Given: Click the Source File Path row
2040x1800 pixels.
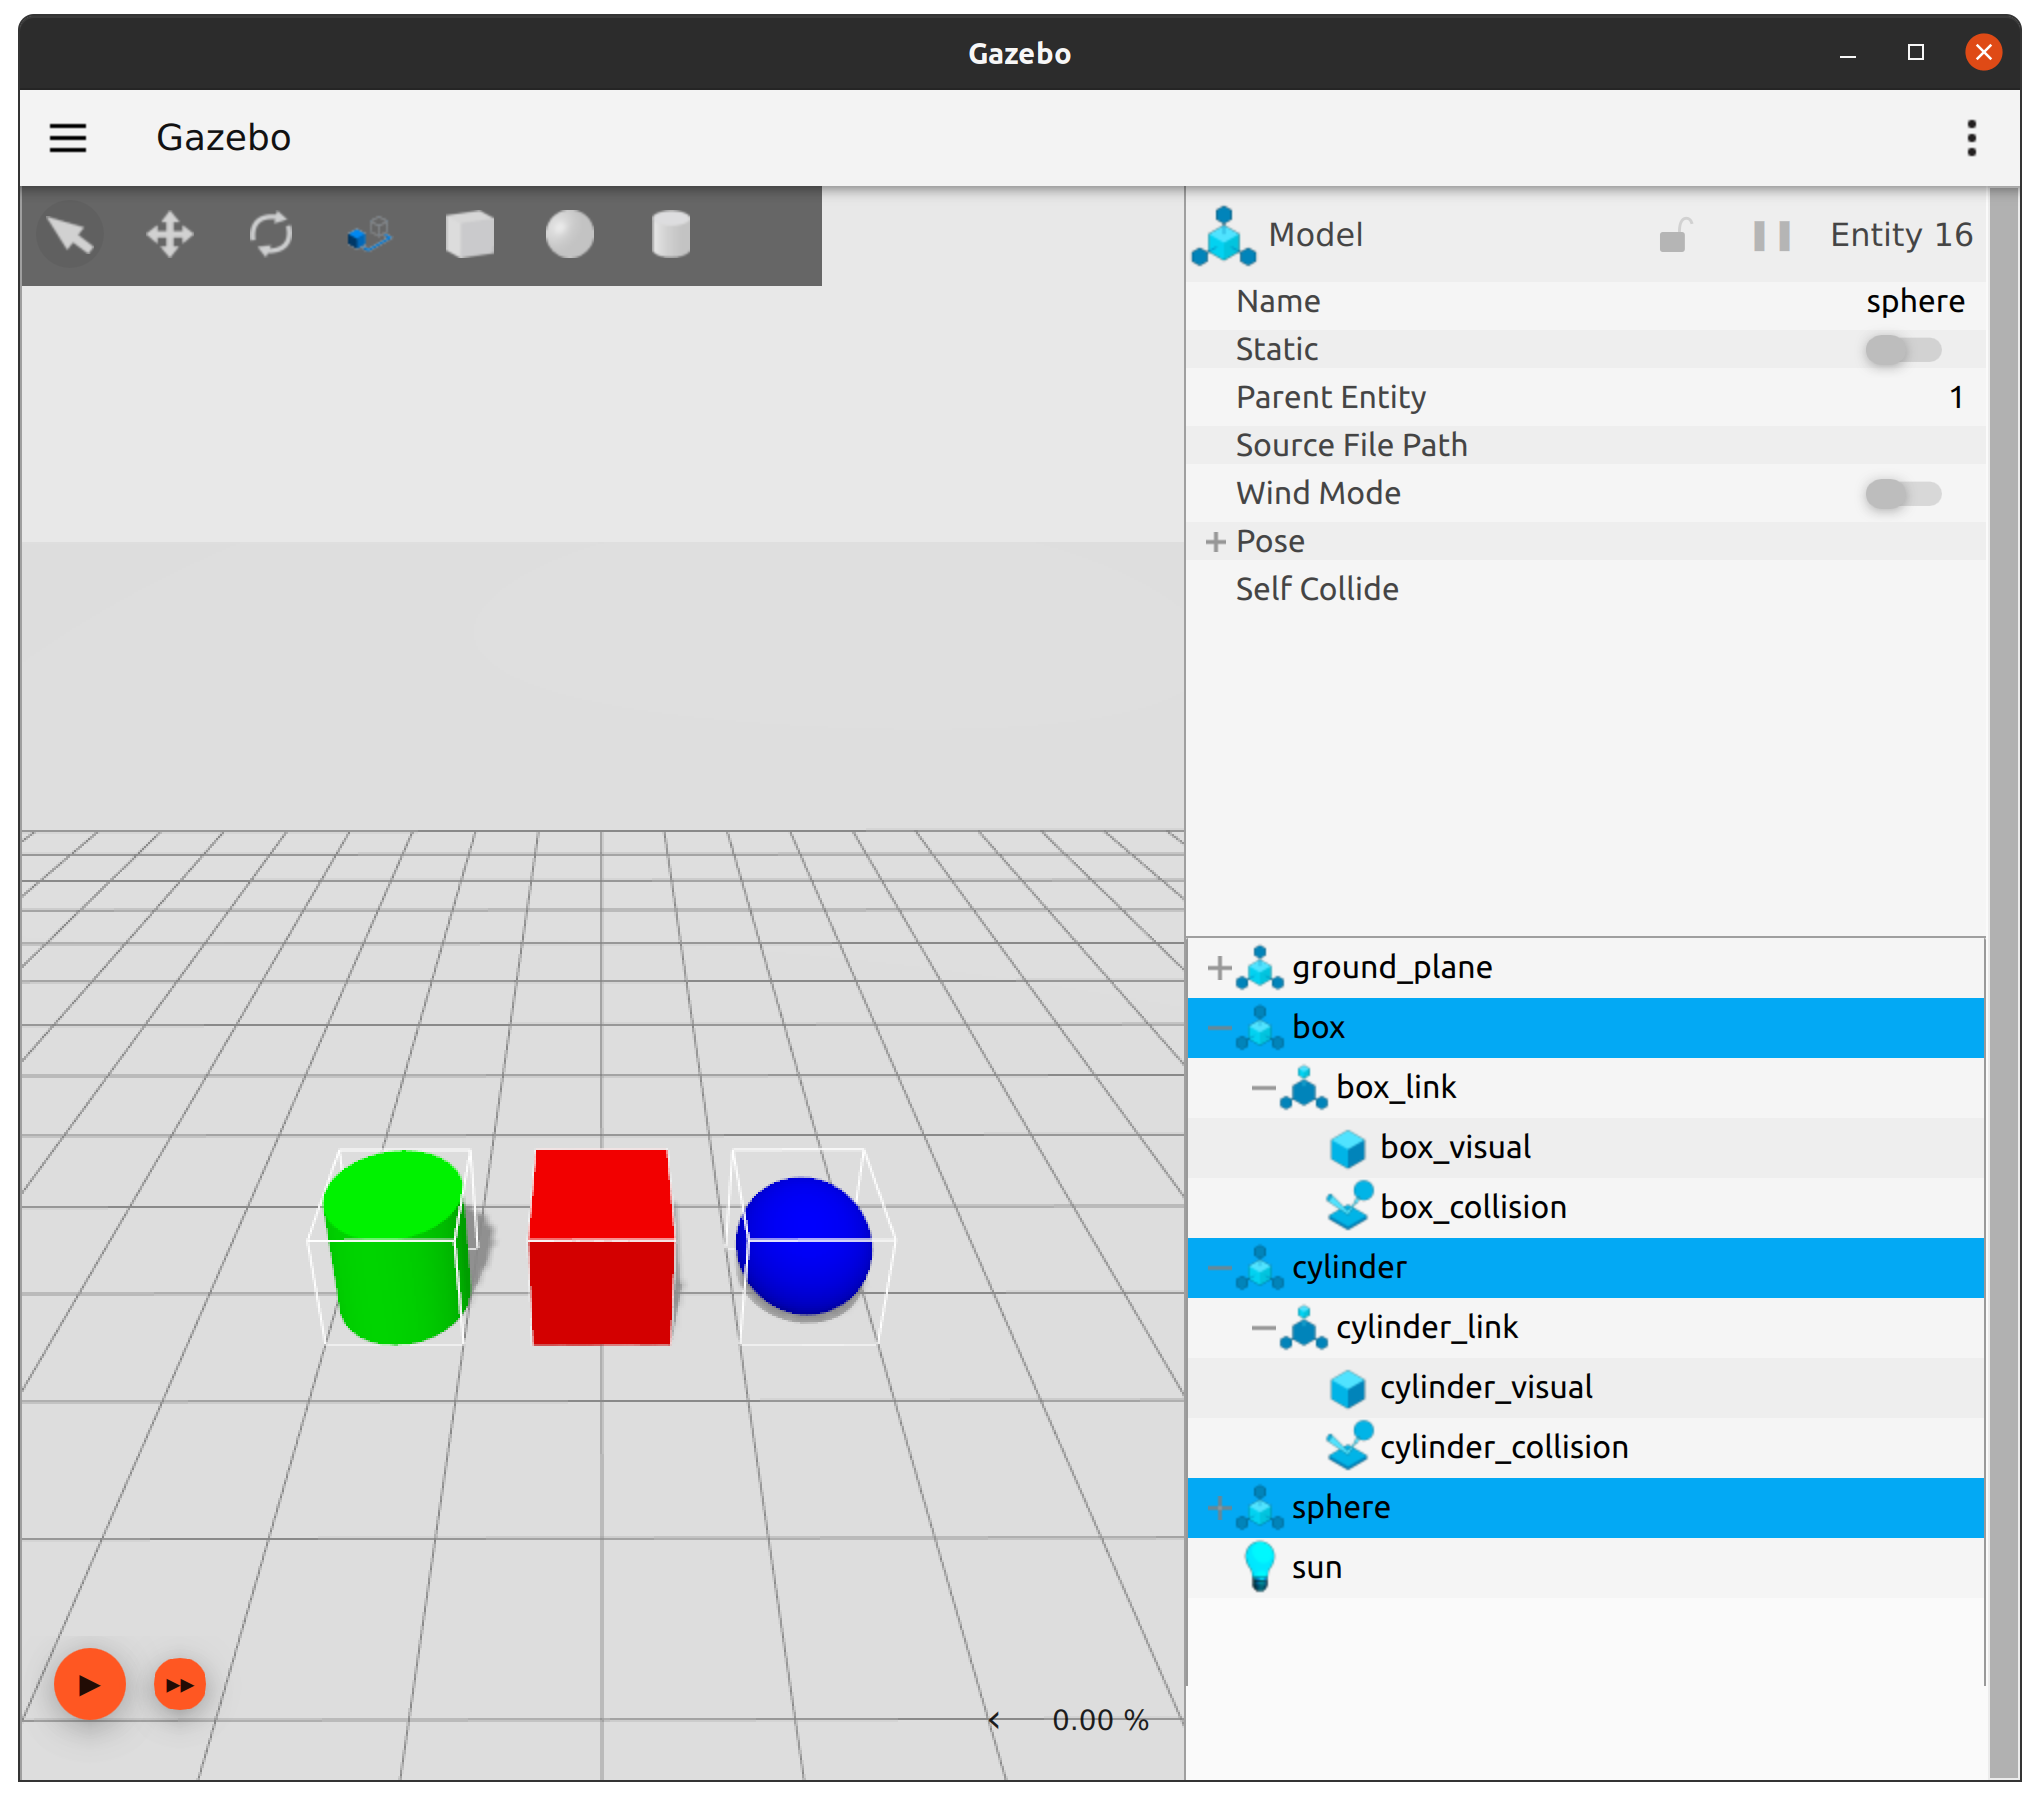Looking at the screenshot, I should (1585, 446).
